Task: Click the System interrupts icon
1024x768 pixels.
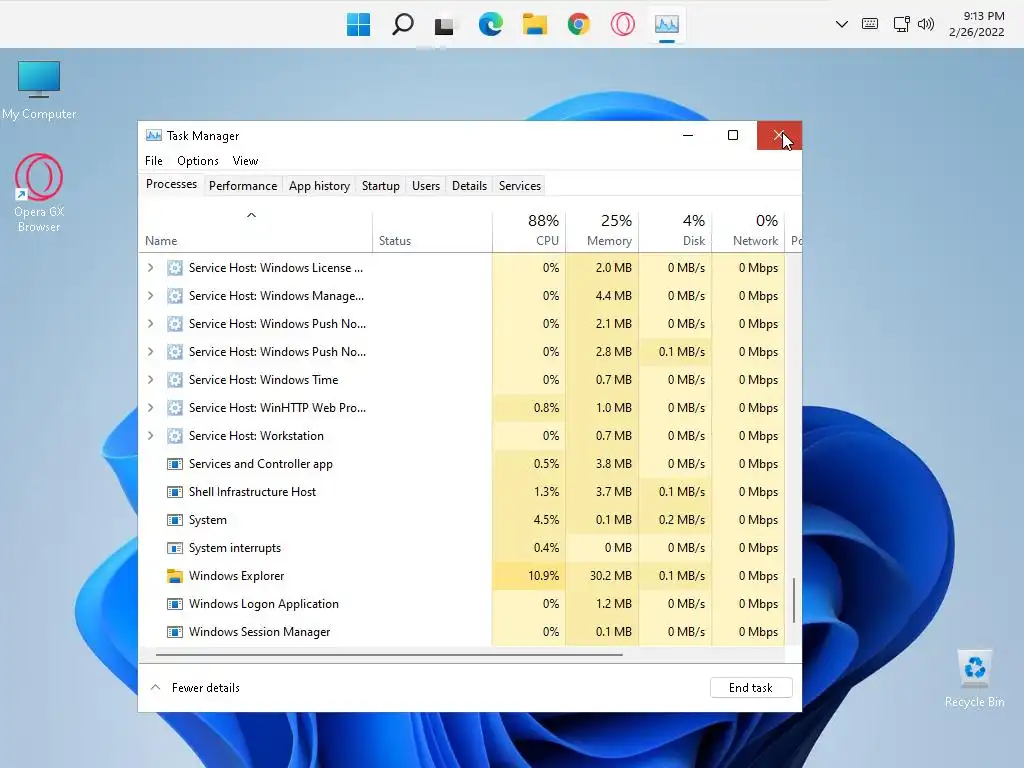Action: coord(174,549)
